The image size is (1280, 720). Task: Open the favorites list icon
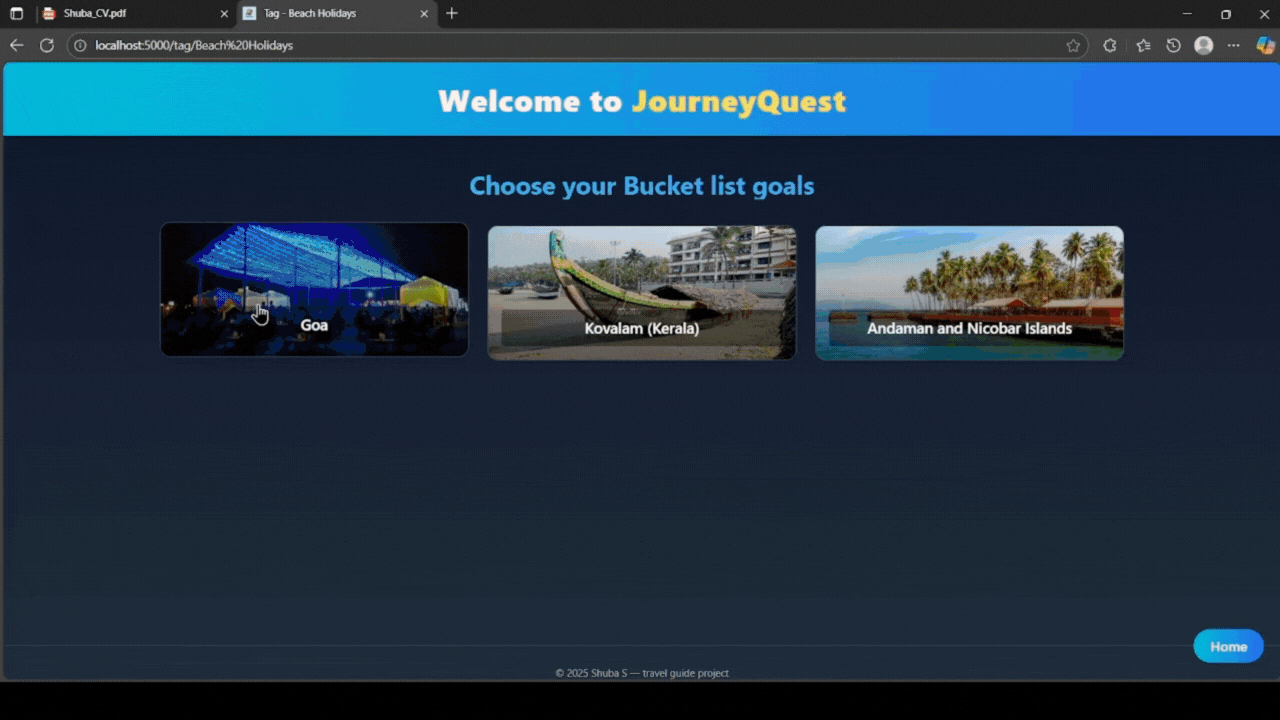tap(1143, 45)
